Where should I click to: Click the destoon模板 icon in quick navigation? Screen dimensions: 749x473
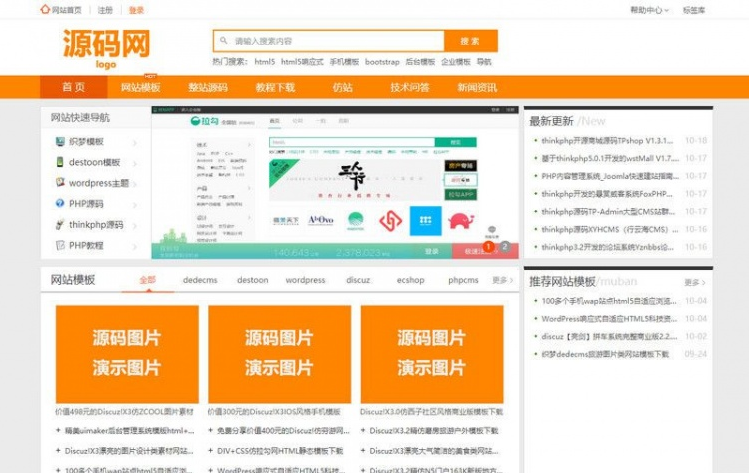[60, 162]
